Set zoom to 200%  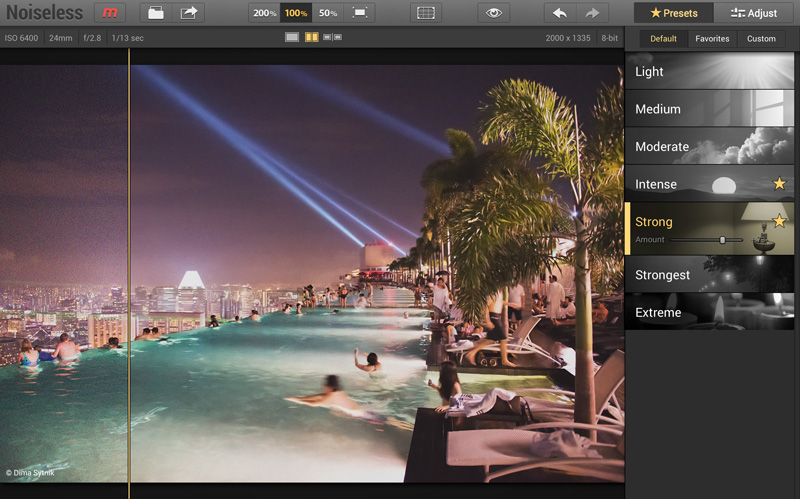(264, 13)
